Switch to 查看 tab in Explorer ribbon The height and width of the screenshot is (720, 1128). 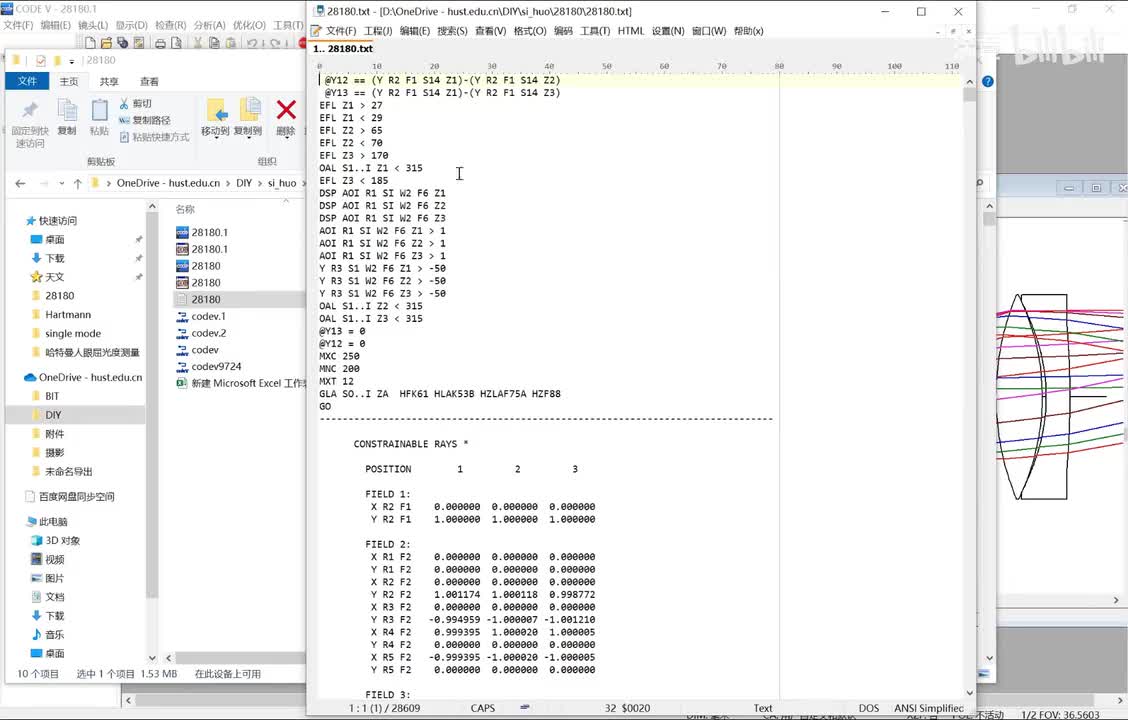pos(149,81)
